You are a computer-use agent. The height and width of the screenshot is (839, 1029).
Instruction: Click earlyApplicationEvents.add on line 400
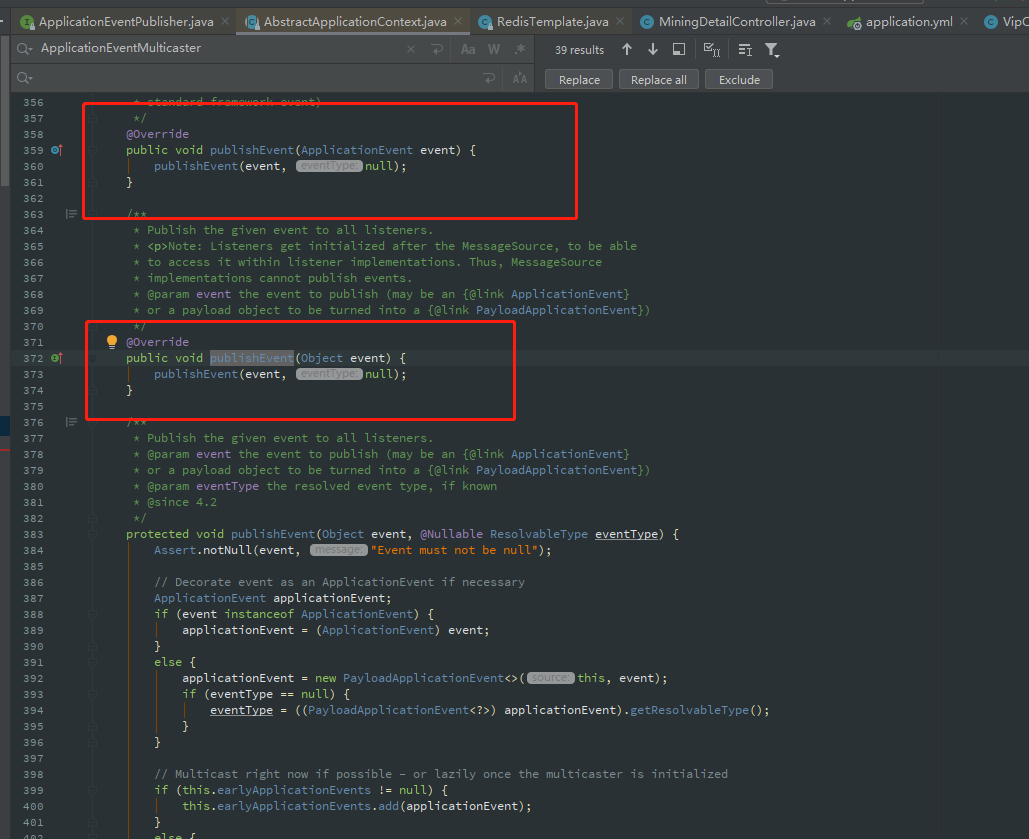tap(308, 806)
